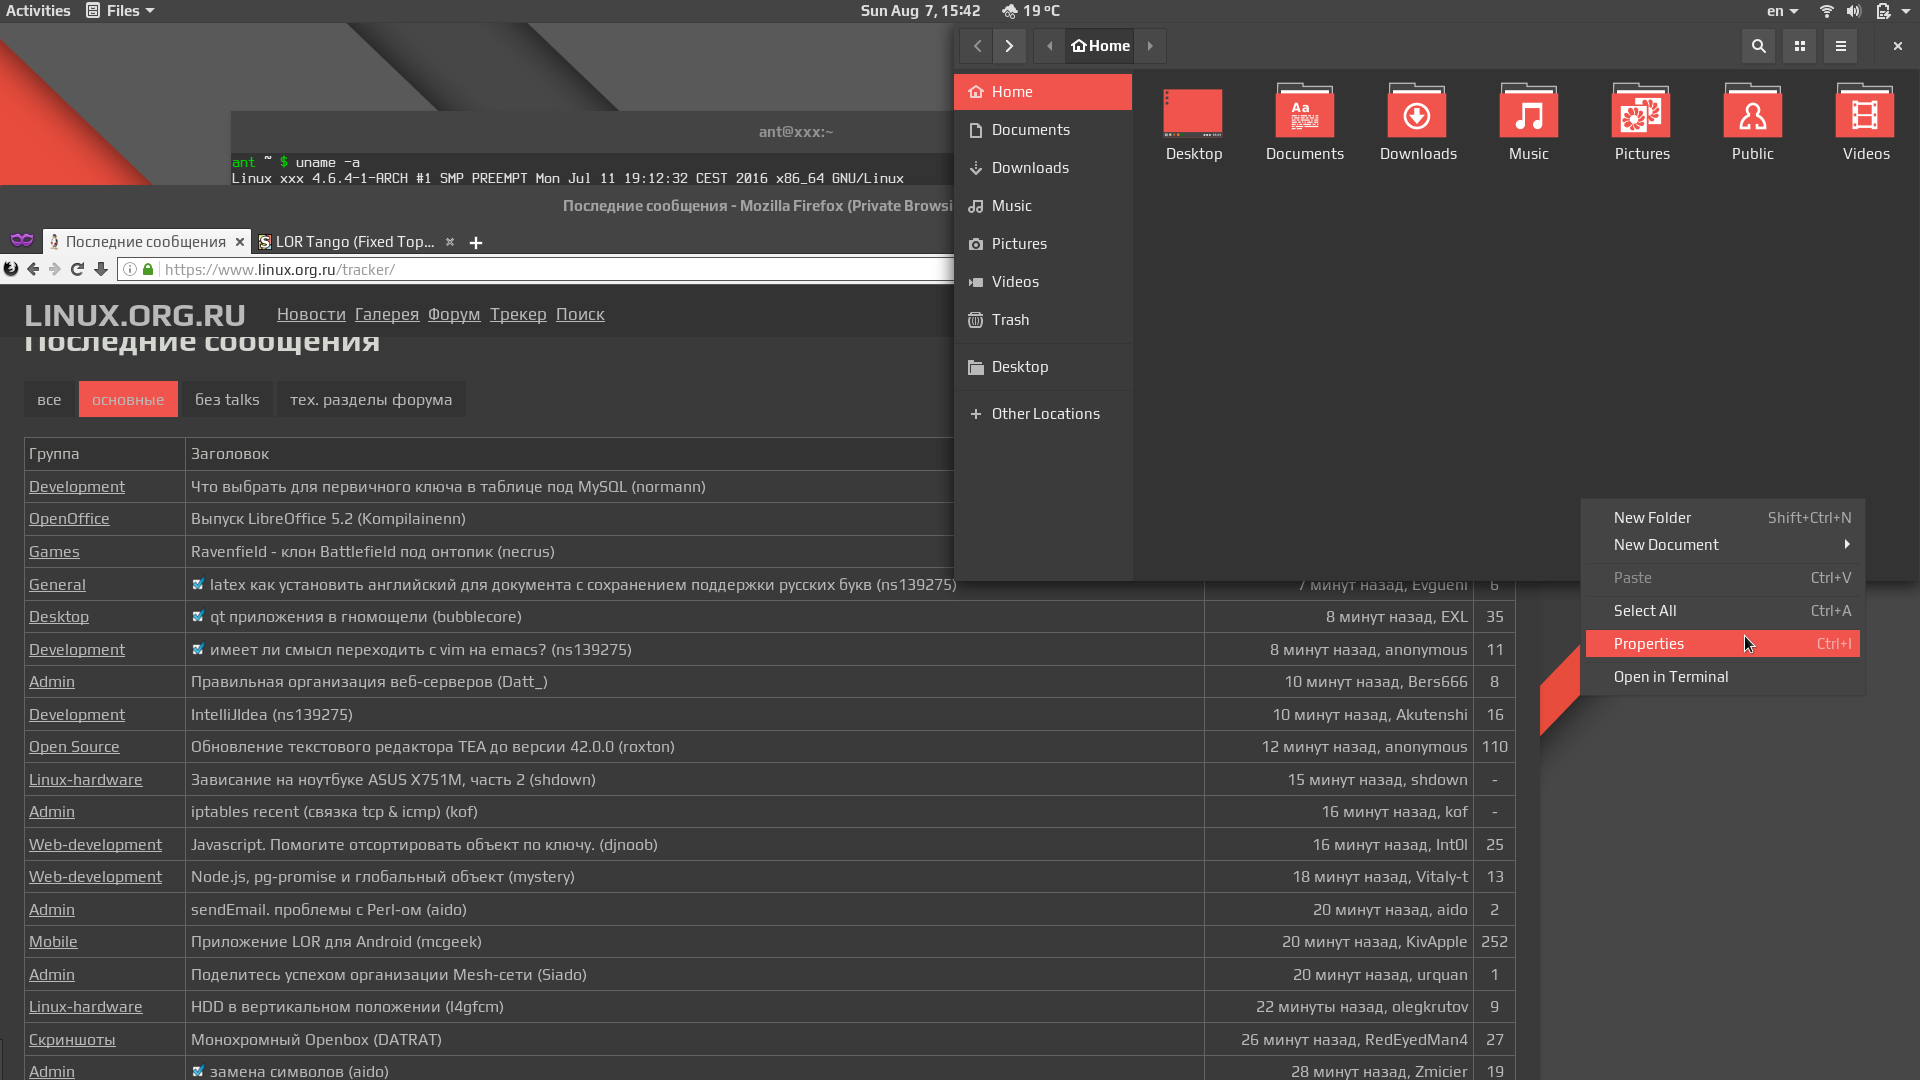The height and width of the screenshot is (1080, 1920).
Task: Open Firefox downloads arrow icon
Action: (100, 269)
